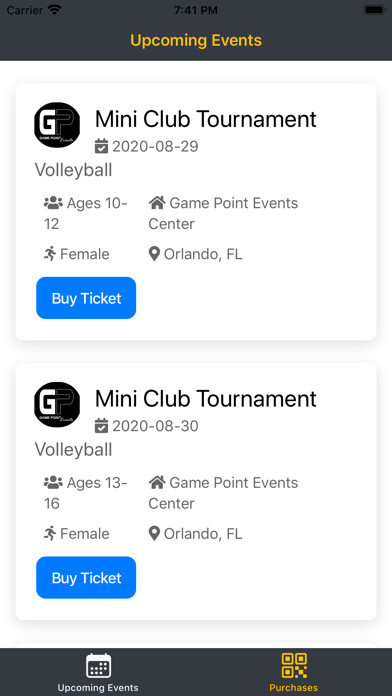Switch to the Purchases tab
Image resolution: width=392 pixels, height=696 pixels.
point(294,672)
